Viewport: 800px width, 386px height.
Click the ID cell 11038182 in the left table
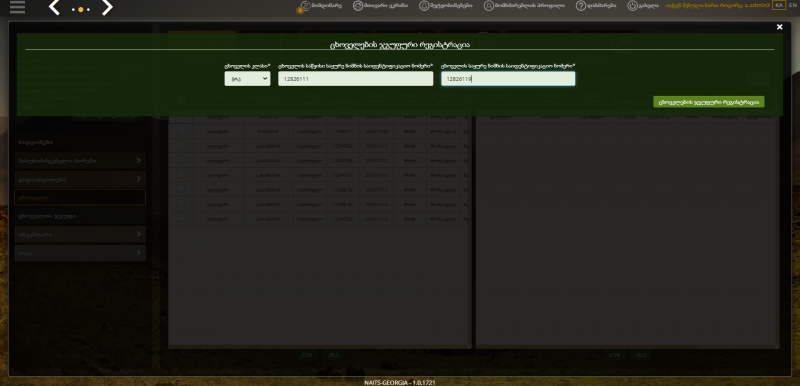343,189
